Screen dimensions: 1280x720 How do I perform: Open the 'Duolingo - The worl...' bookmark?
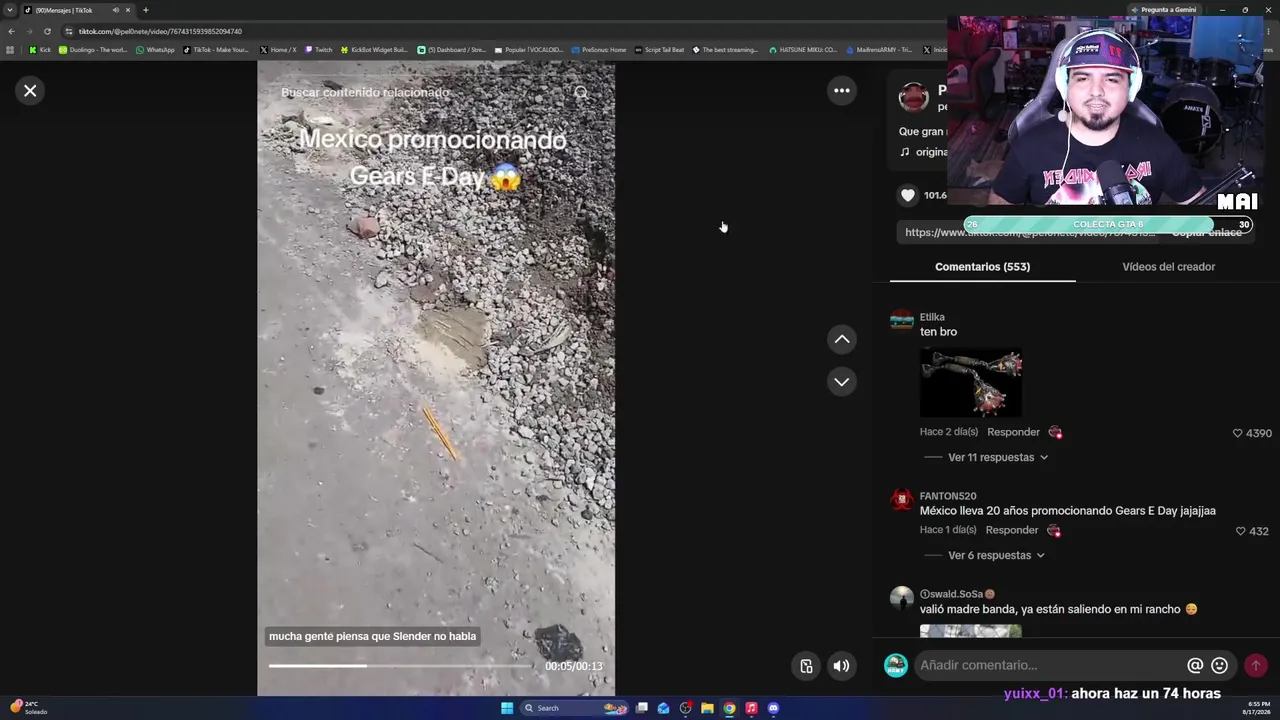click(93, 50)
